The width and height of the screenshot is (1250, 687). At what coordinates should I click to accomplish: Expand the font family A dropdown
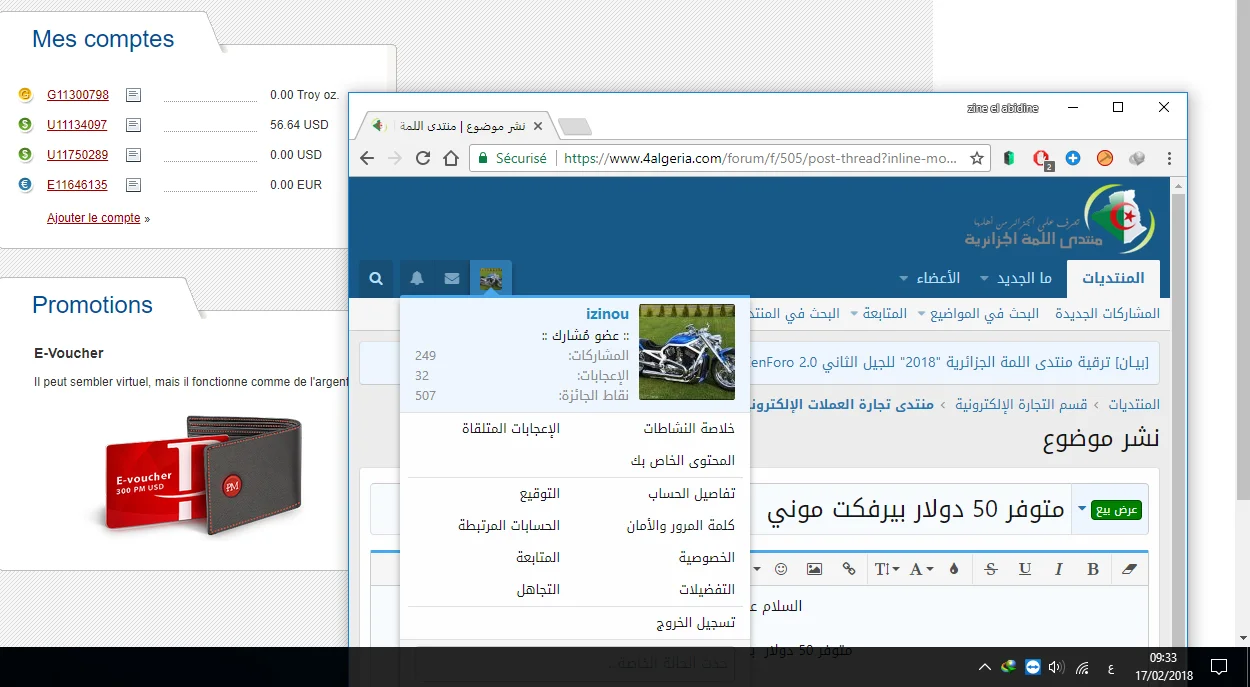[x=920, y=569]
